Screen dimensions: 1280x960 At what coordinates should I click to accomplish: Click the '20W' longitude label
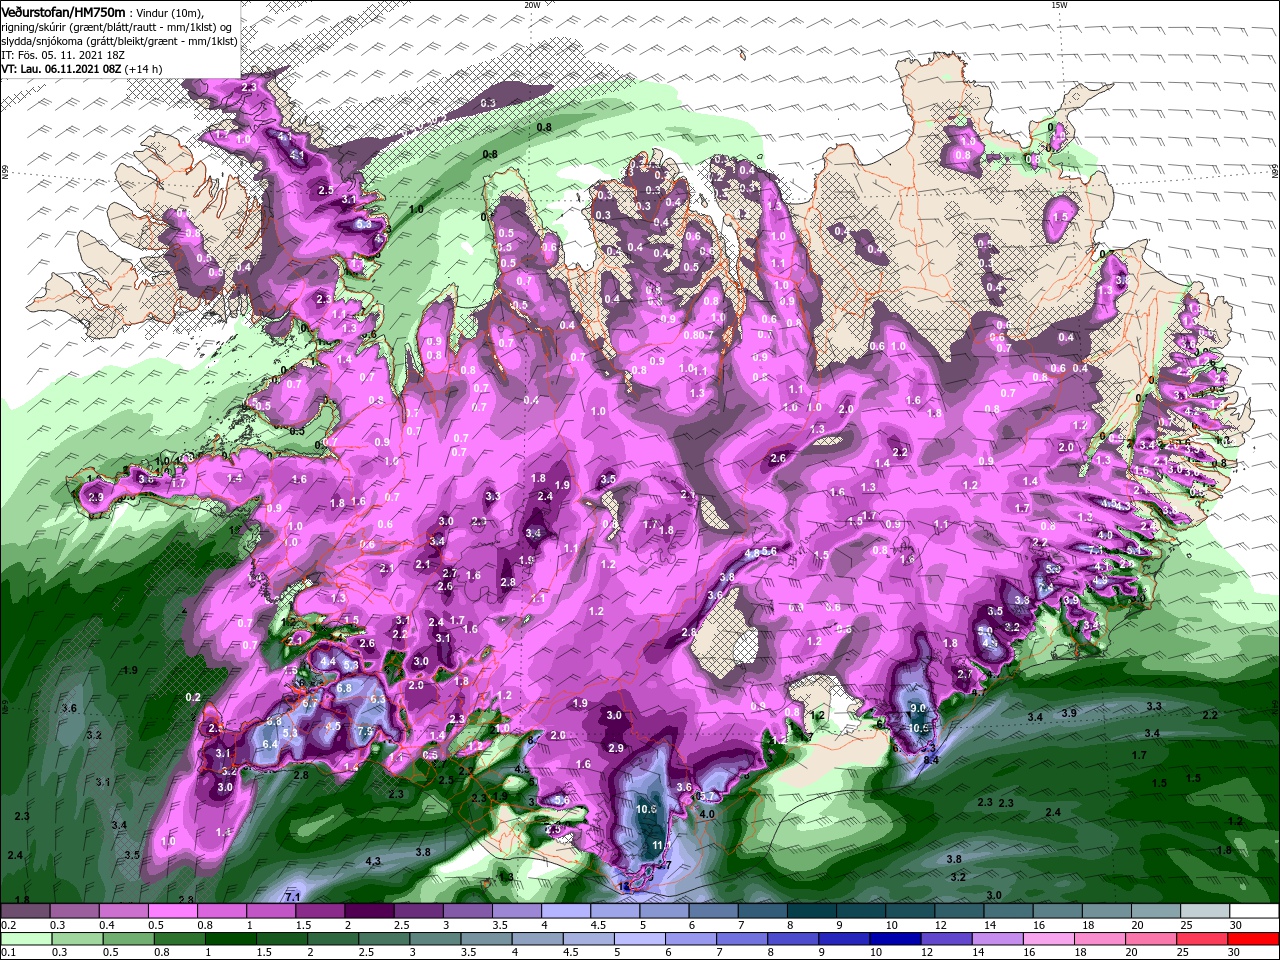[x=532, y=5]
